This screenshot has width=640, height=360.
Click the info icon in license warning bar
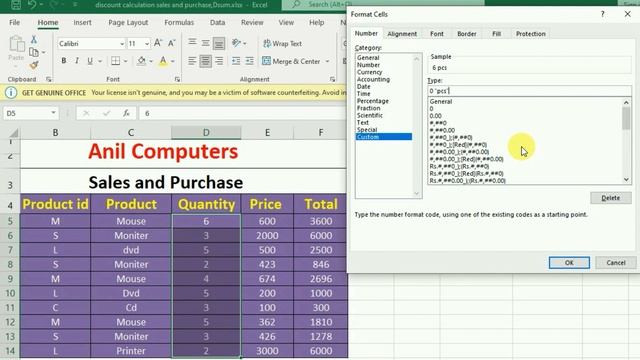coord(11,93)
